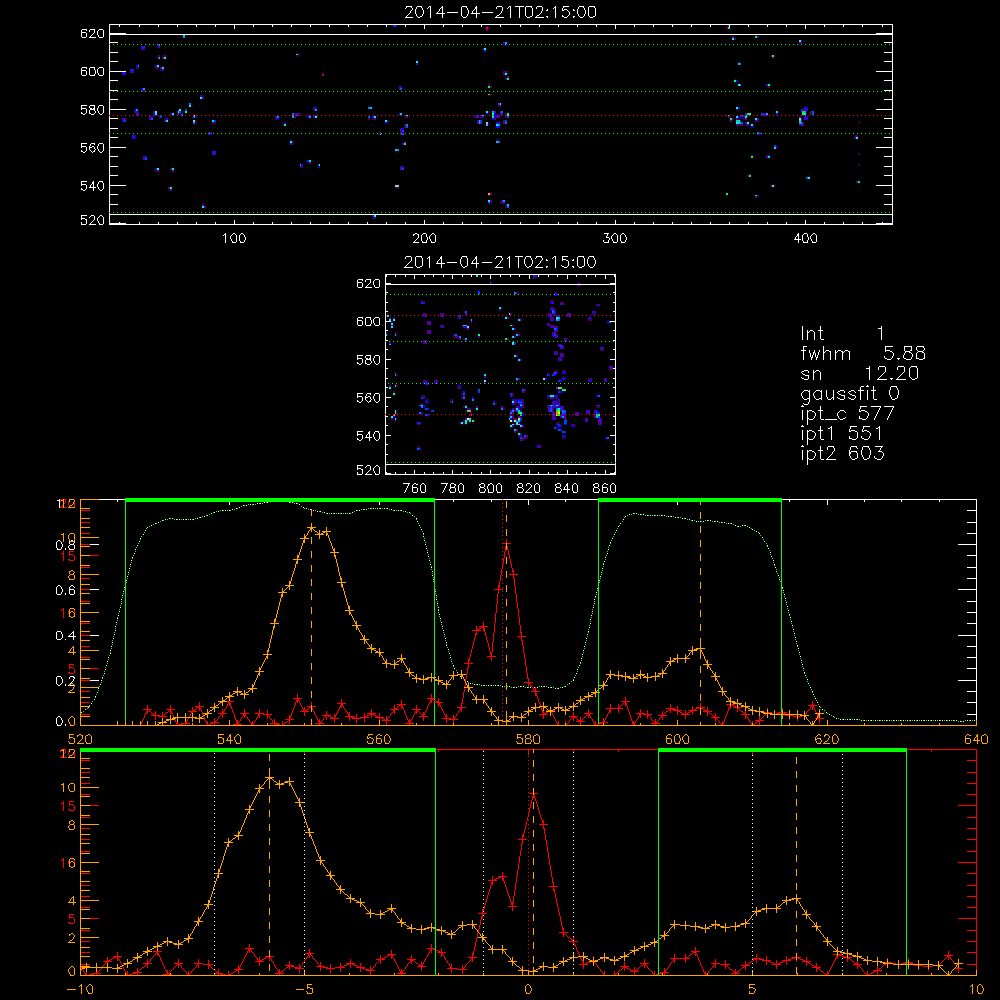Click x-axis label 760 on middle plot
This screenshot has width=1000, height=1000.
tap(415, 489)
